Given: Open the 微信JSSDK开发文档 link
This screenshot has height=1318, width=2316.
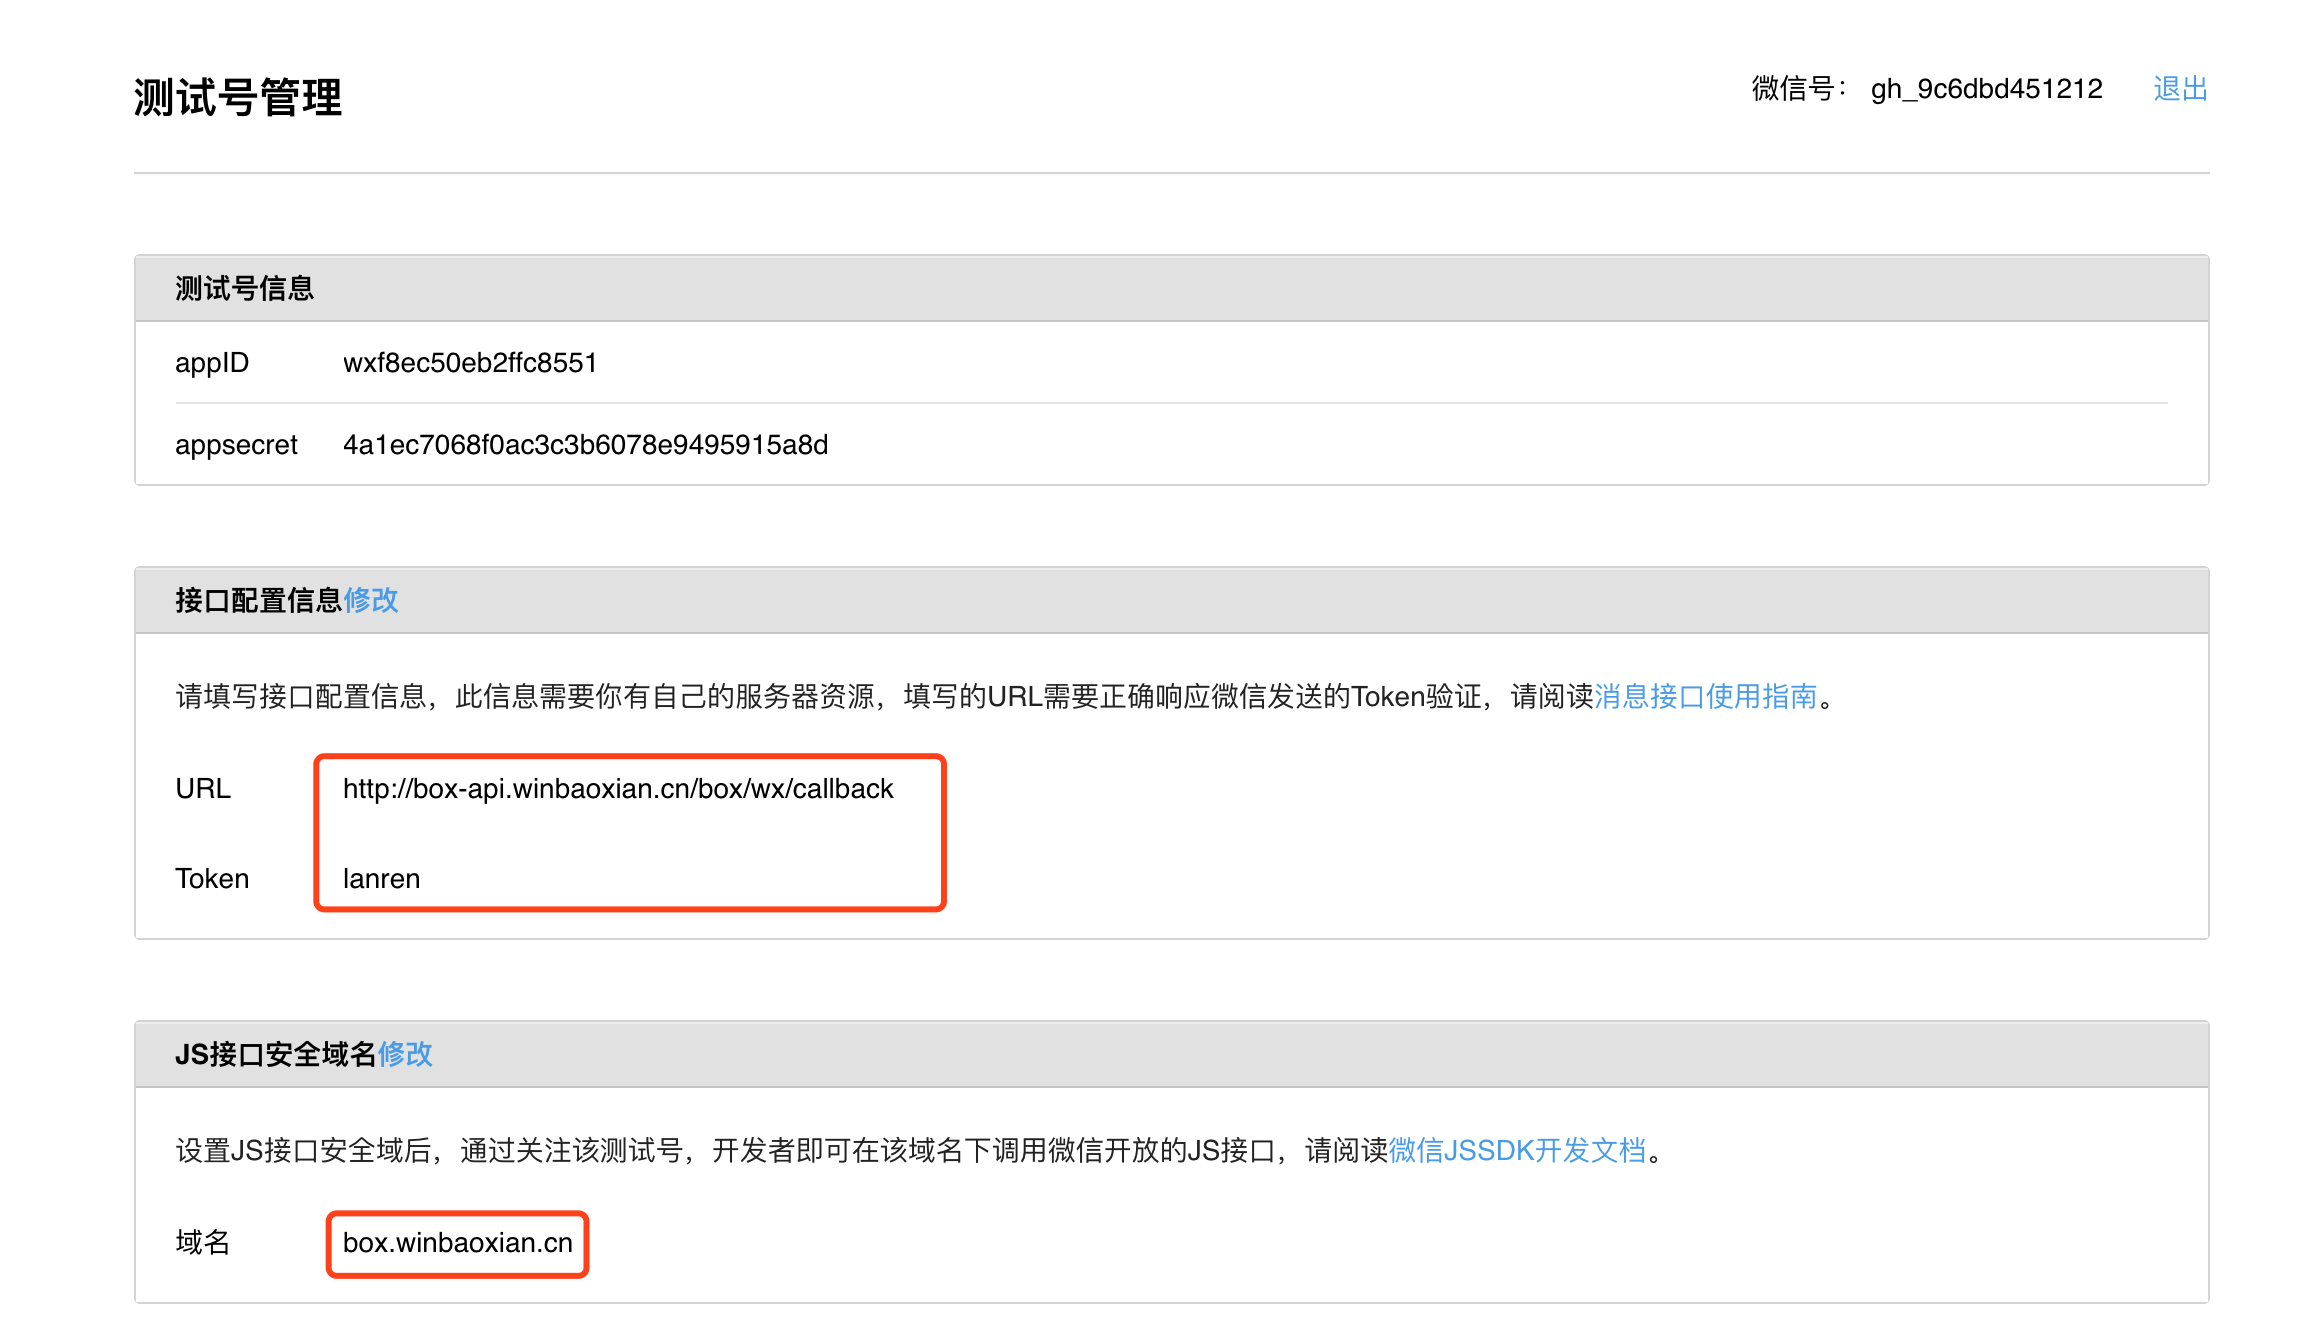Looking at the screenshot, I should pos(1516,1150).
